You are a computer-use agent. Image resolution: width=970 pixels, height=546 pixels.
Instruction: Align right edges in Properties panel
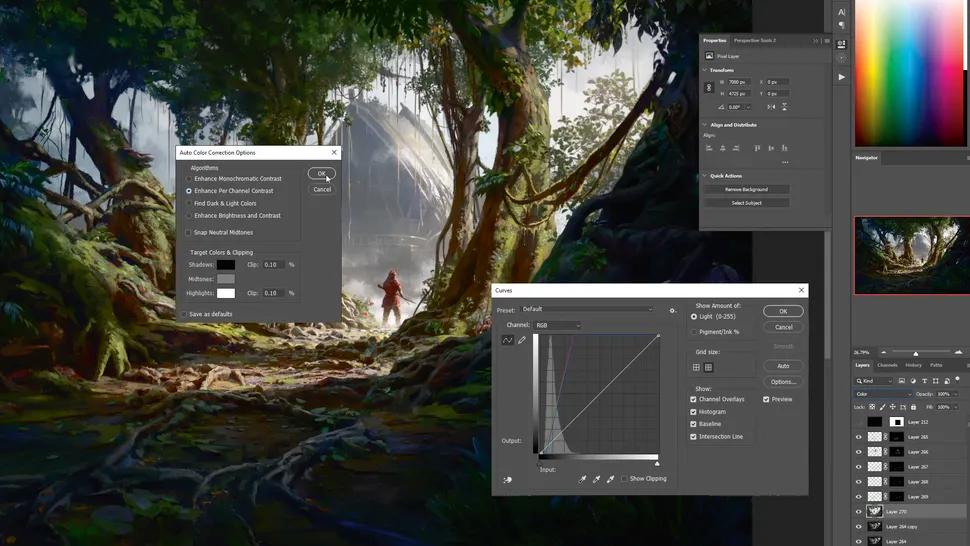736,148
